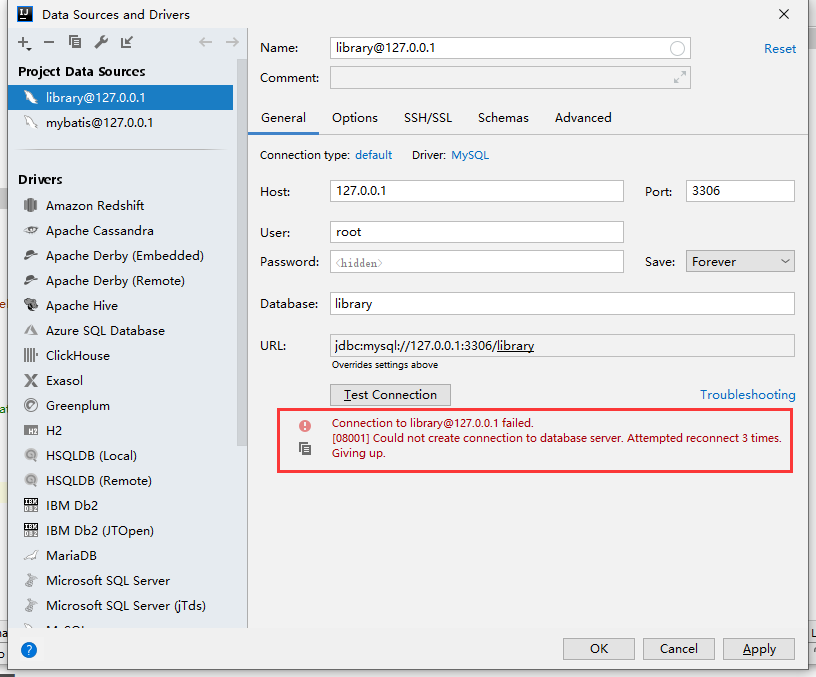The width and height of the screenshot is (816, 677).
Task: Add a new data source with the plus icon
Action: tap(22, 42)
